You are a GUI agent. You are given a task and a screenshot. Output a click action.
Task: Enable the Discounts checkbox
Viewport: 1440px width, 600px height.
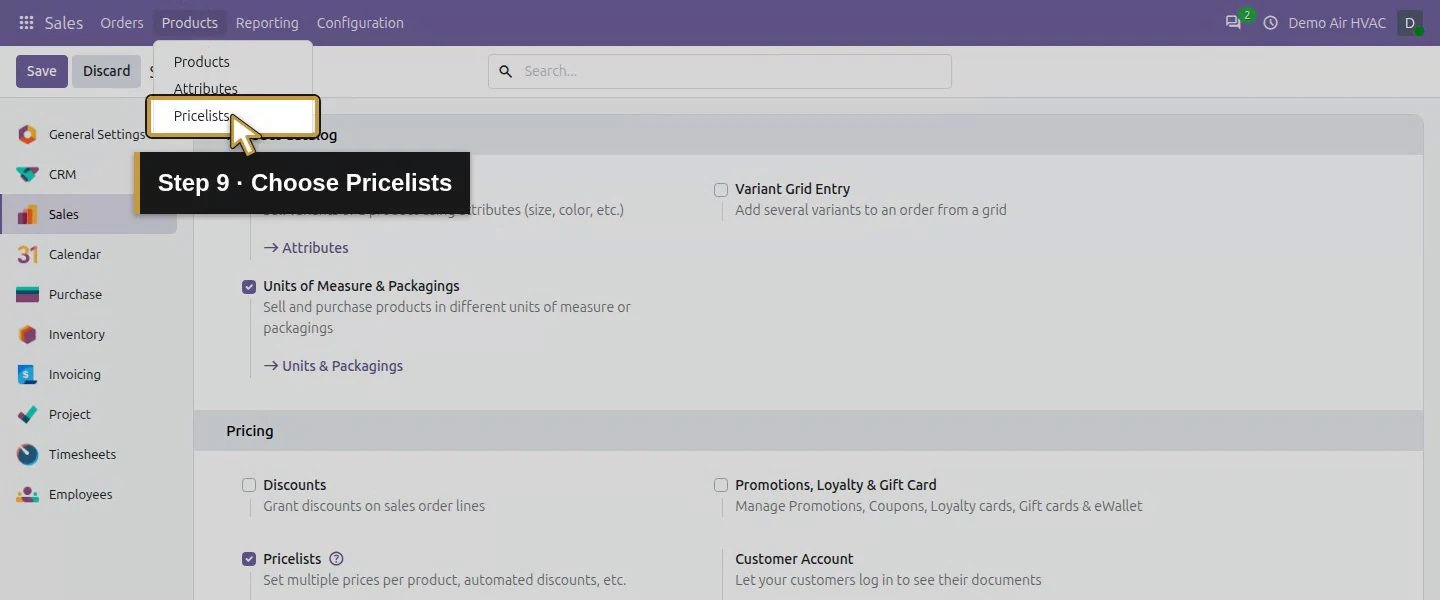coord(249,486)
